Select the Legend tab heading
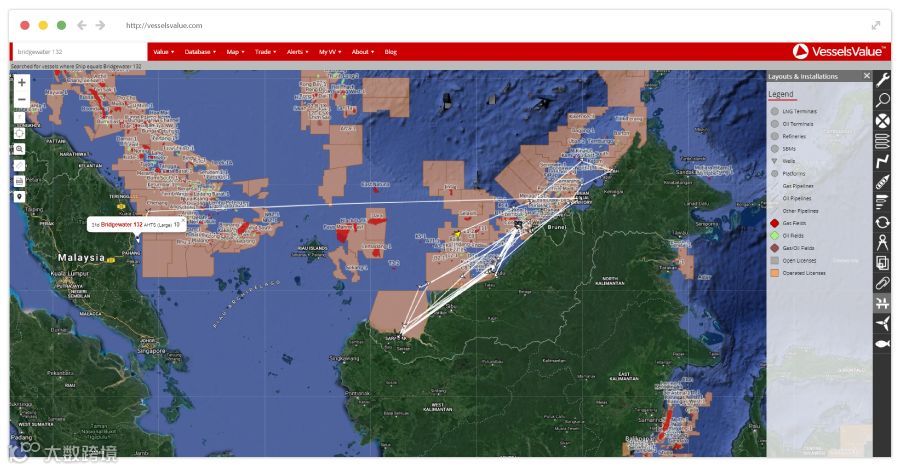This screenshot has width=900, height=470. (781, 94)
